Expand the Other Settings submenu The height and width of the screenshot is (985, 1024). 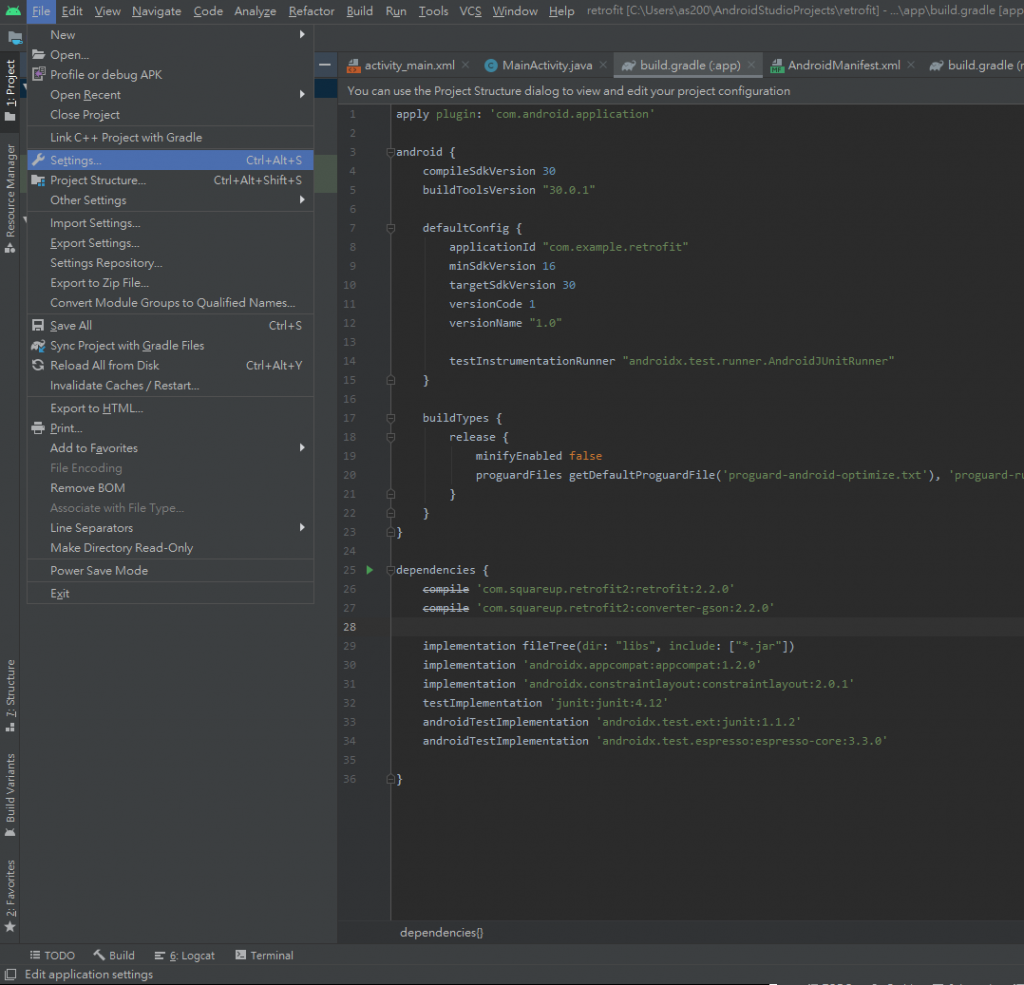point(170,200)
